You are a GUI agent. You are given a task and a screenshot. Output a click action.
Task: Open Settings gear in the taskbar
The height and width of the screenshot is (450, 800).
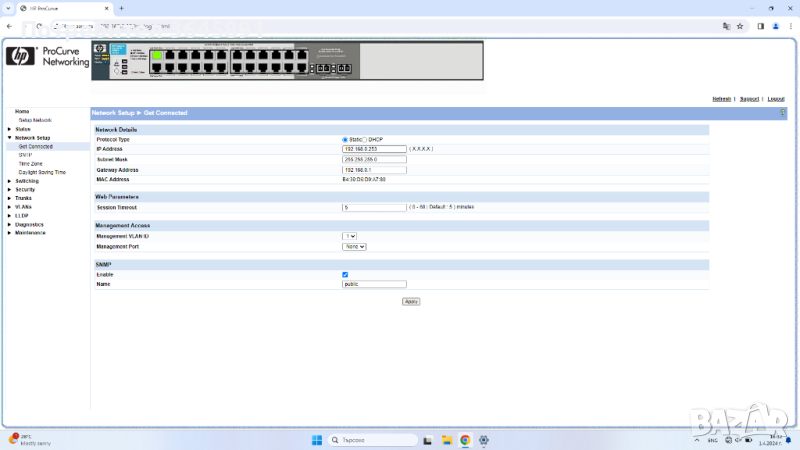[x=484, y=440]
